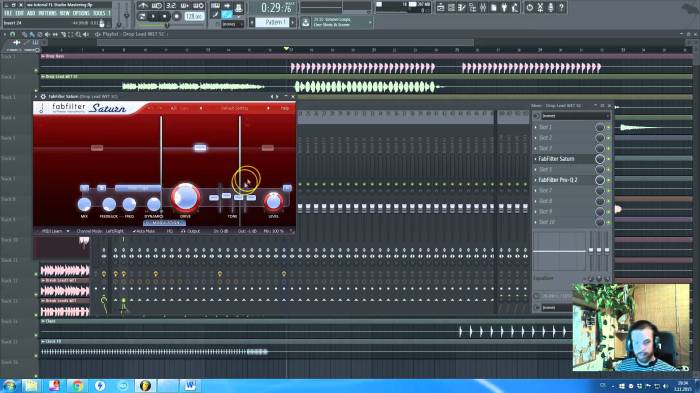Click the Saturn LEVEL knob

click(273, 201)
